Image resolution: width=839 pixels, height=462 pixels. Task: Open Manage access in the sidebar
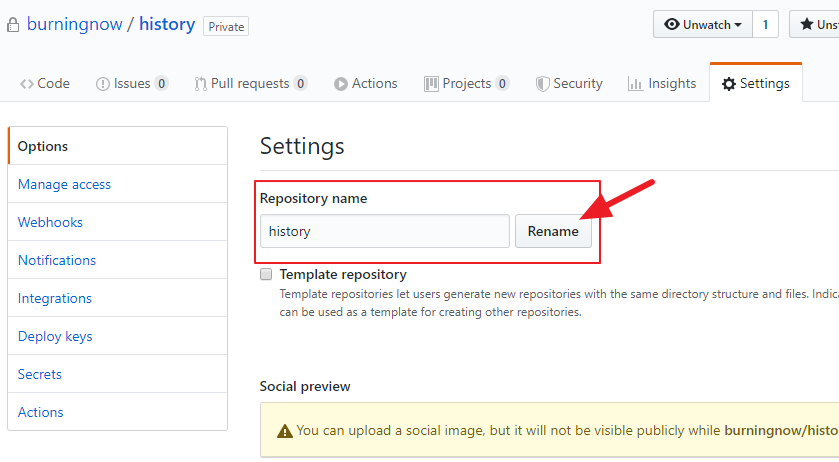pos(118,184)
